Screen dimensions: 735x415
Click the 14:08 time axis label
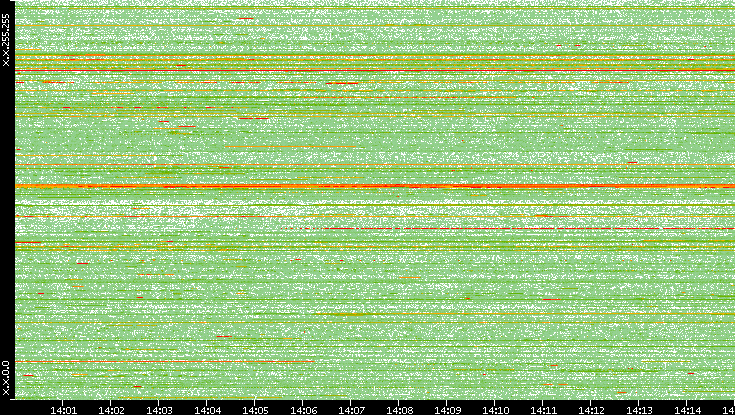click(400, 409)
